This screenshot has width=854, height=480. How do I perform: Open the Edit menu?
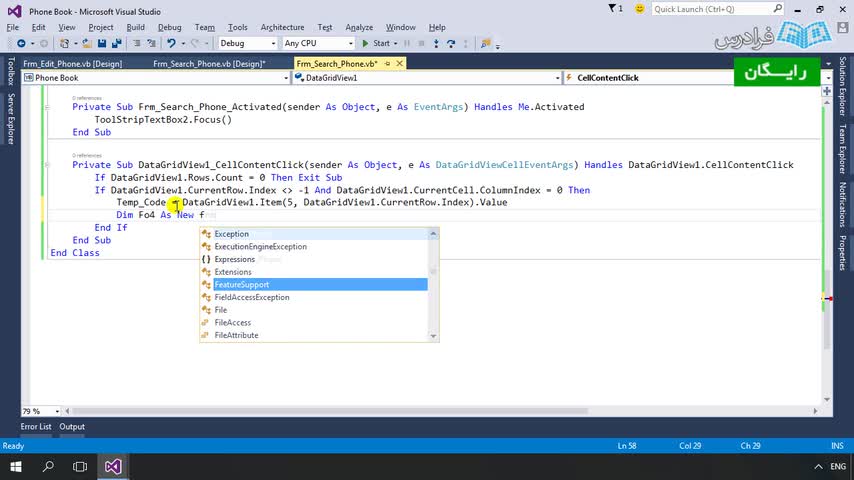[x=38, y=27]
